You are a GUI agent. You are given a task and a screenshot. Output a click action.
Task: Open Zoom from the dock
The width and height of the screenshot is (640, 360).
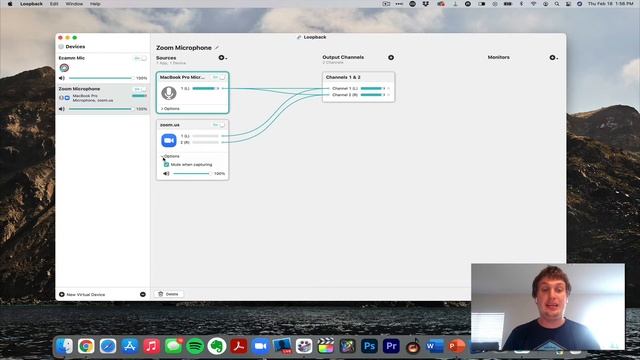[260, 346]
